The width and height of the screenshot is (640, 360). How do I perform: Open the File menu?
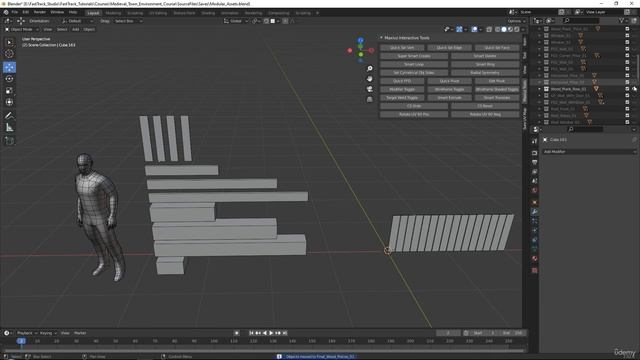tap(15, 13)
